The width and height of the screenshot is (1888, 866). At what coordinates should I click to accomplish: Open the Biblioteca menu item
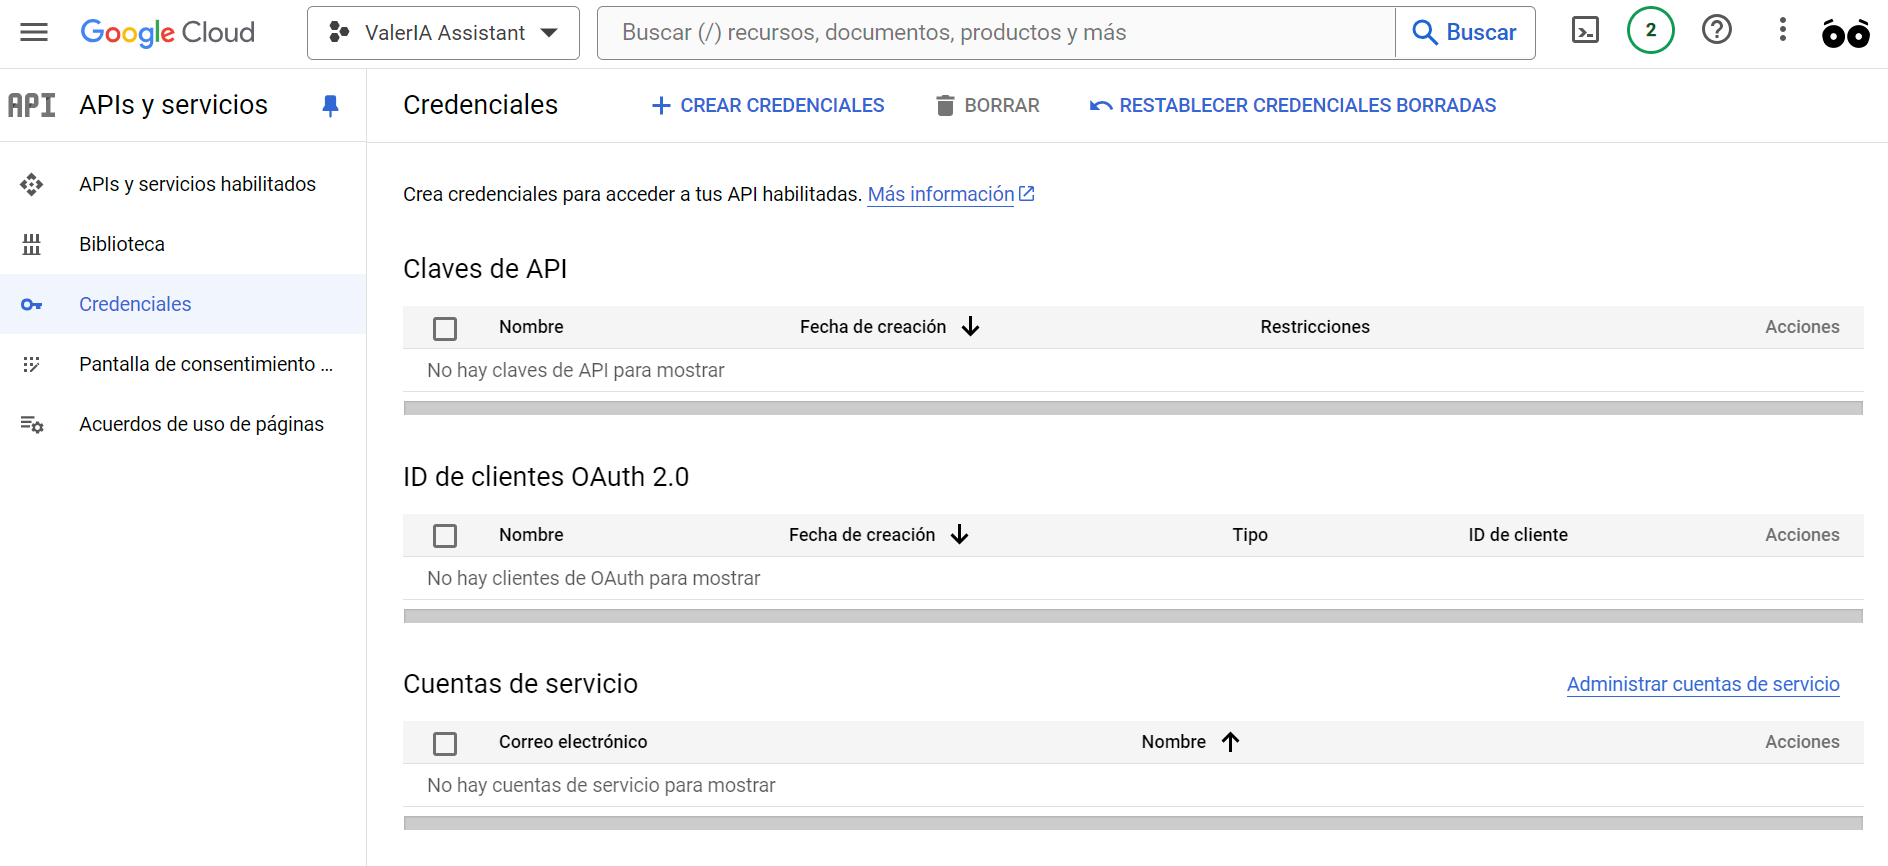[x=183, y=244]
